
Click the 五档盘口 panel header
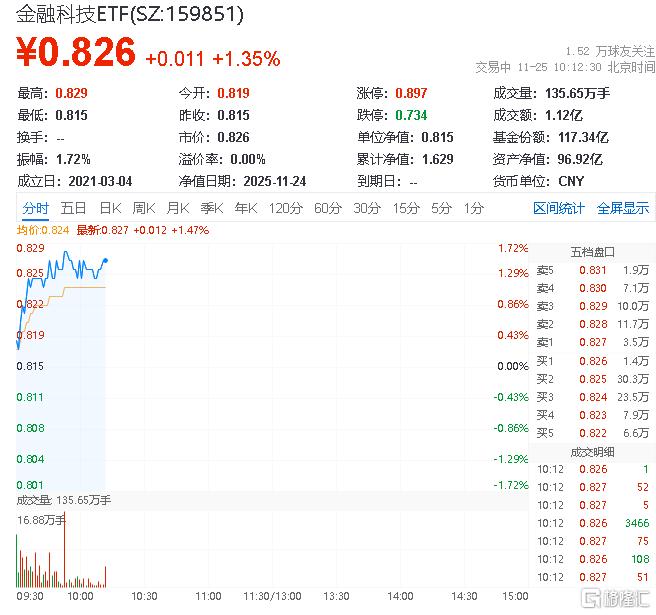592,251
